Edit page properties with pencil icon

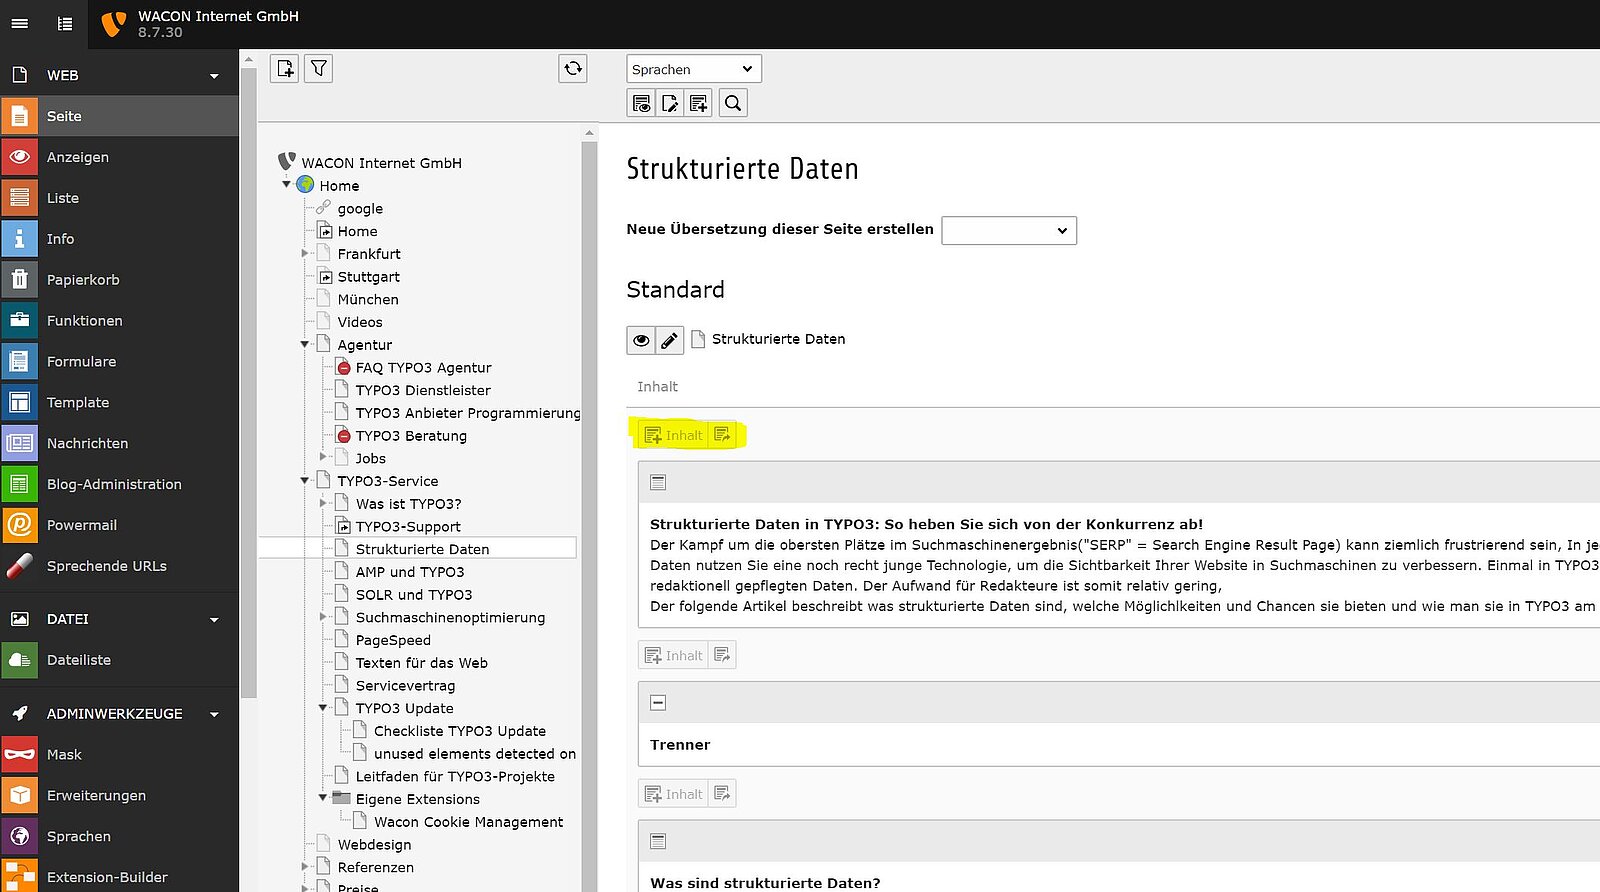coord(669,340)
